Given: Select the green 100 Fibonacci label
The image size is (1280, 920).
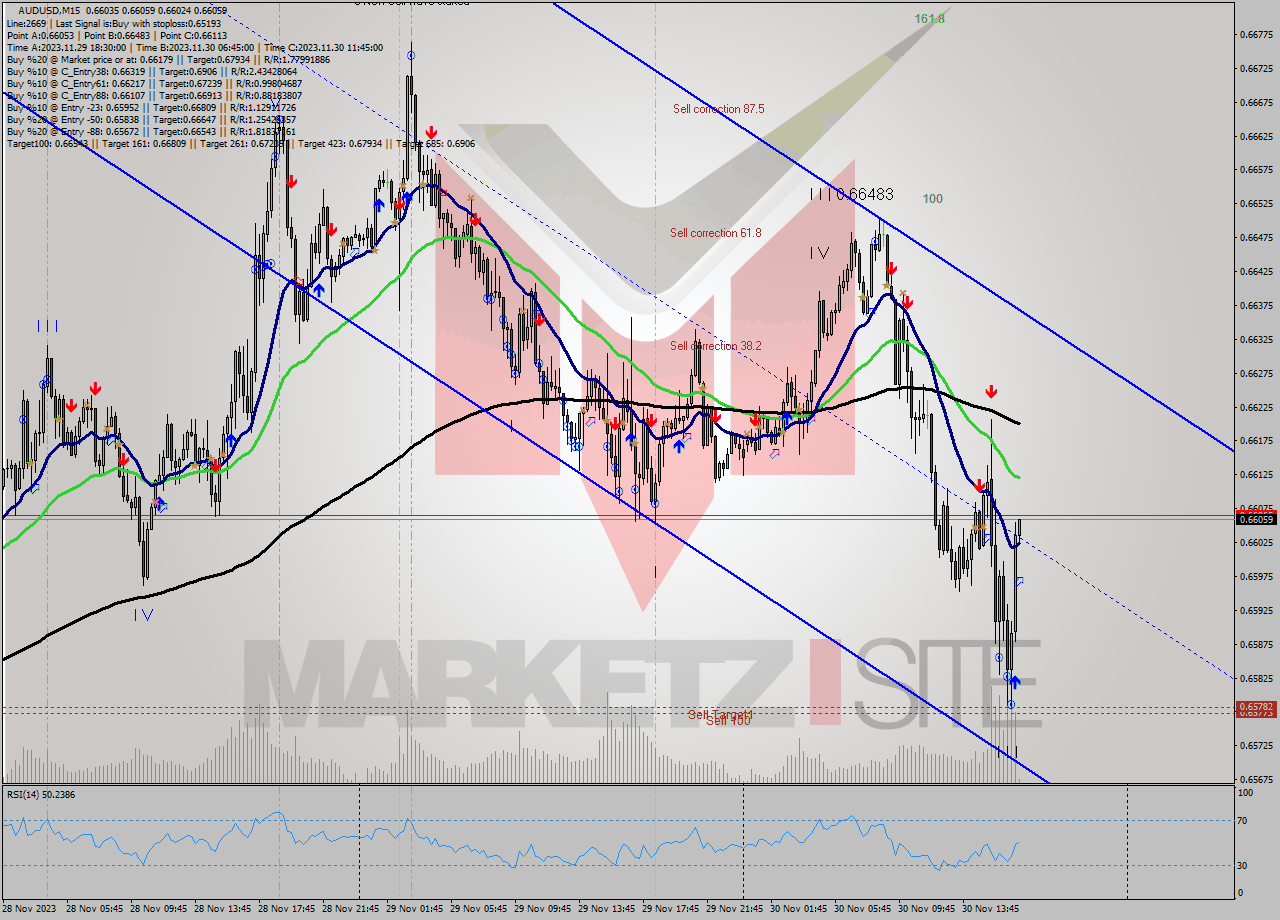Looking at the screenshot, I should [932, 199].
